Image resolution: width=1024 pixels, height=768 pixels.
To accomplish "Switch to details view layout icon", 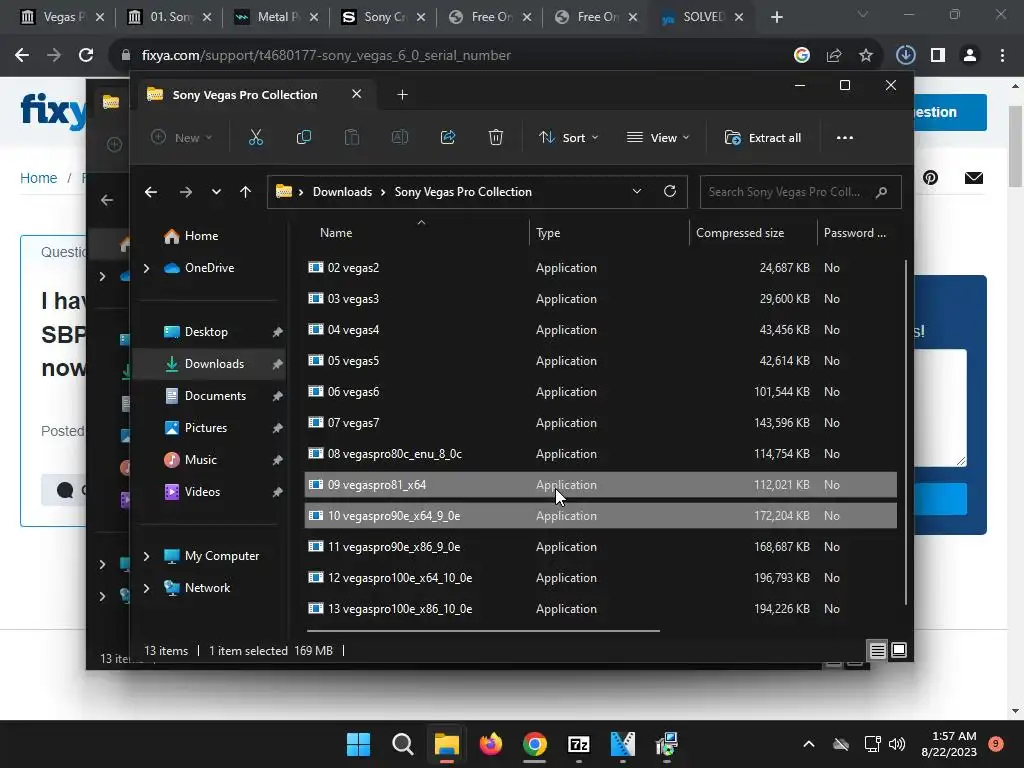I will (x=877, y=650).
